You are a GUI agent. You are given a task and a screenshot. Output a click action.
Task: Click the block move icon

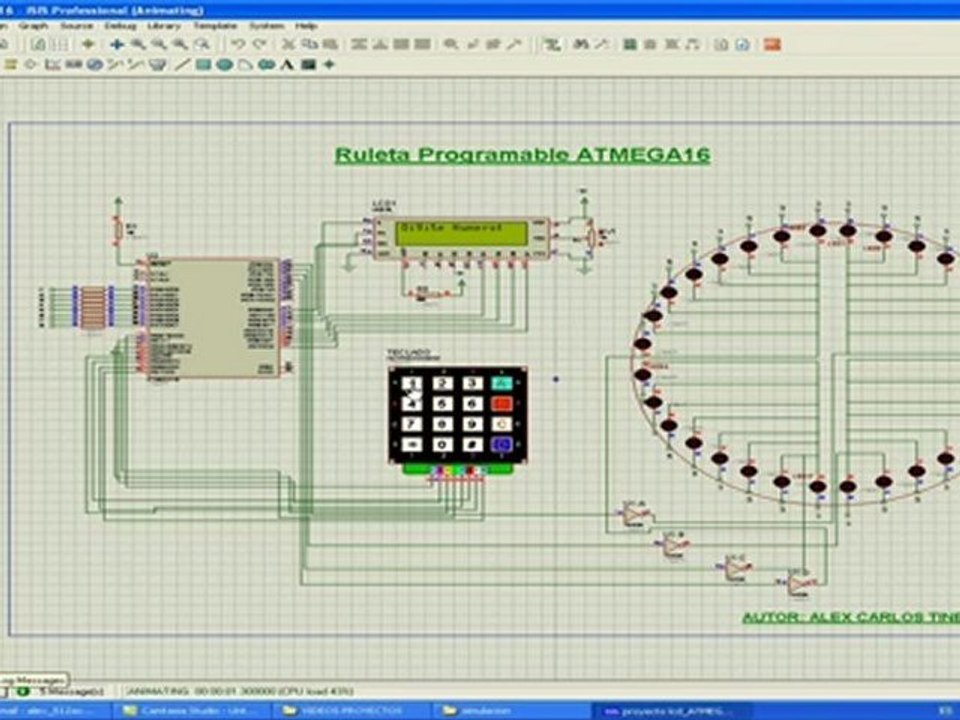pyautogui.click(x=380, y=44)
